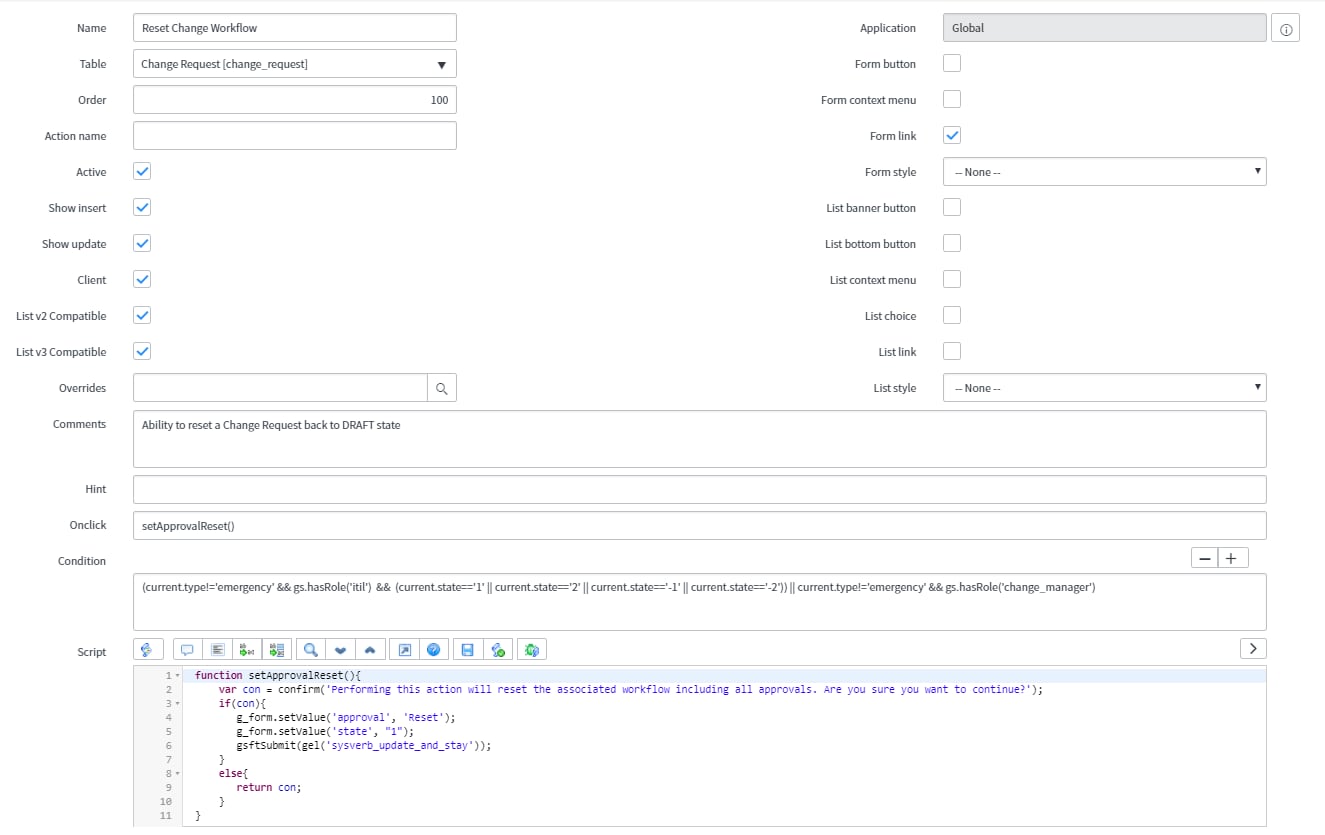Image resolution: width=1325 pixels, height=835 pixels.
Task: Click the find next down-arrow icon
Action: 340,650
